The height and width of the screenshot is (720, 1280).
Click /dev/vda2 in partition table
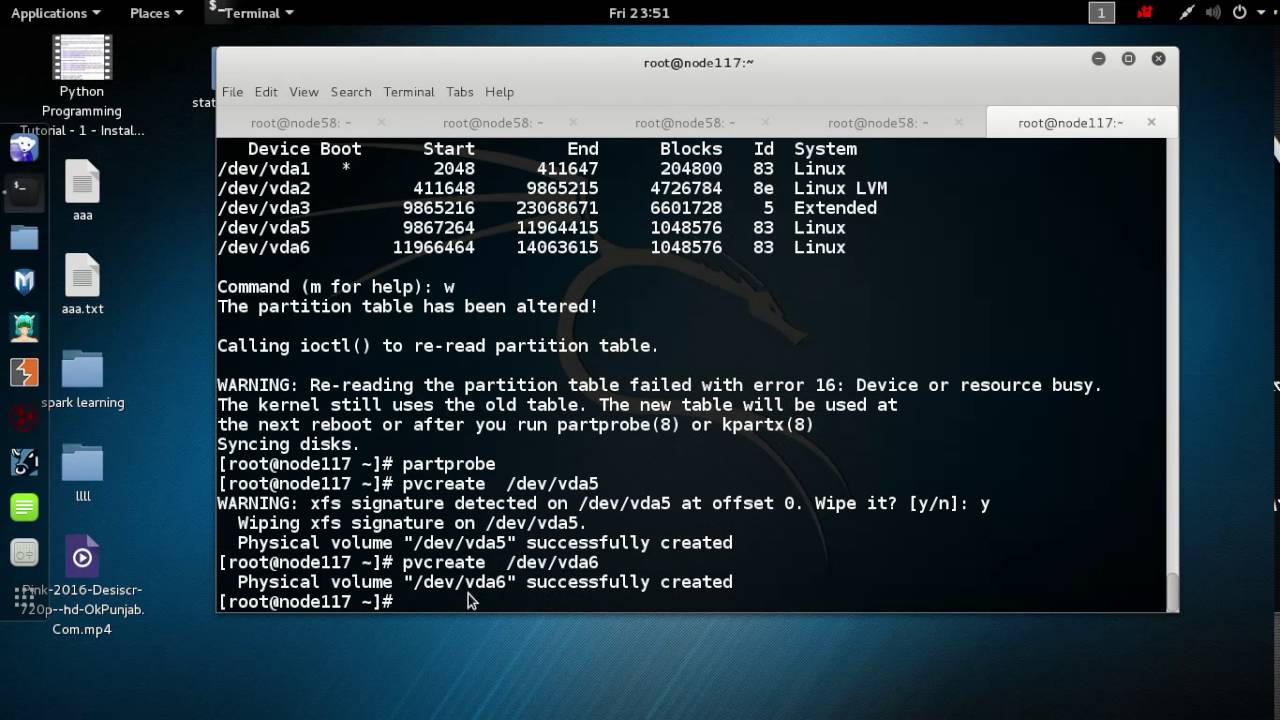263,188
